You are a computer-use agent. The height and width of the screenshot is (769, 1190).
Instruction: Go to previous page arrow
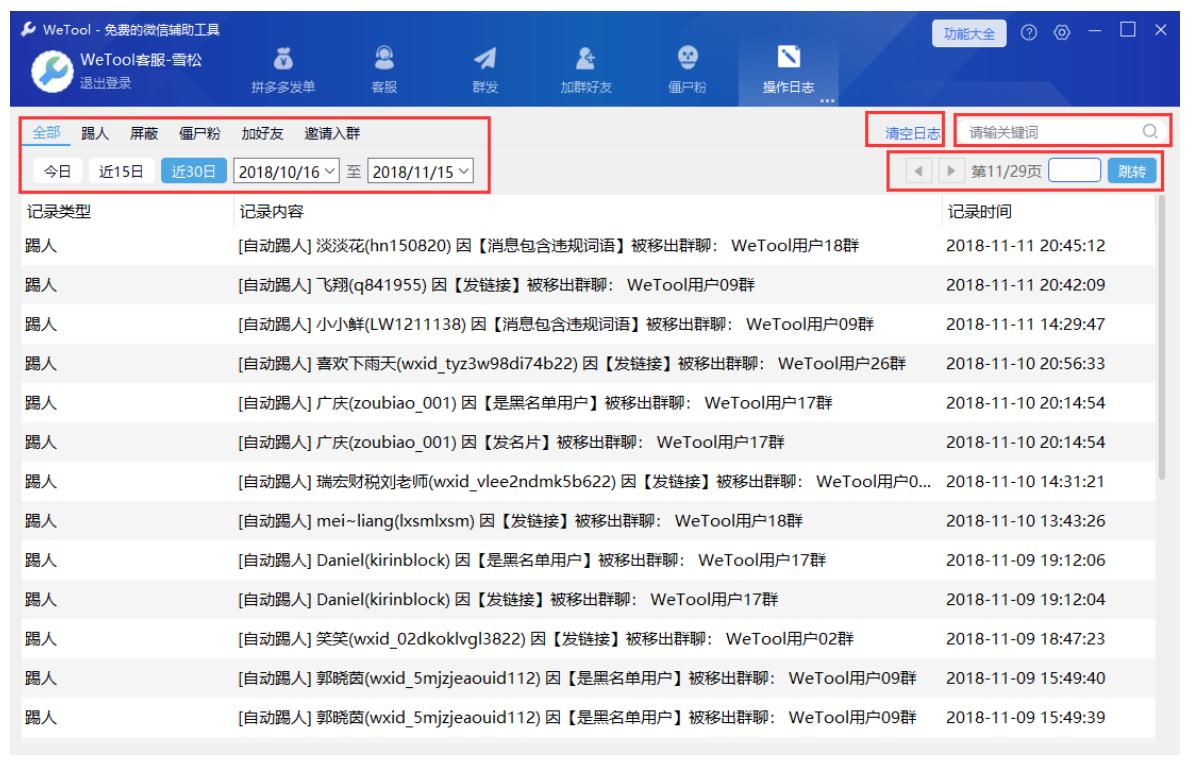click(x=918, y=171)
